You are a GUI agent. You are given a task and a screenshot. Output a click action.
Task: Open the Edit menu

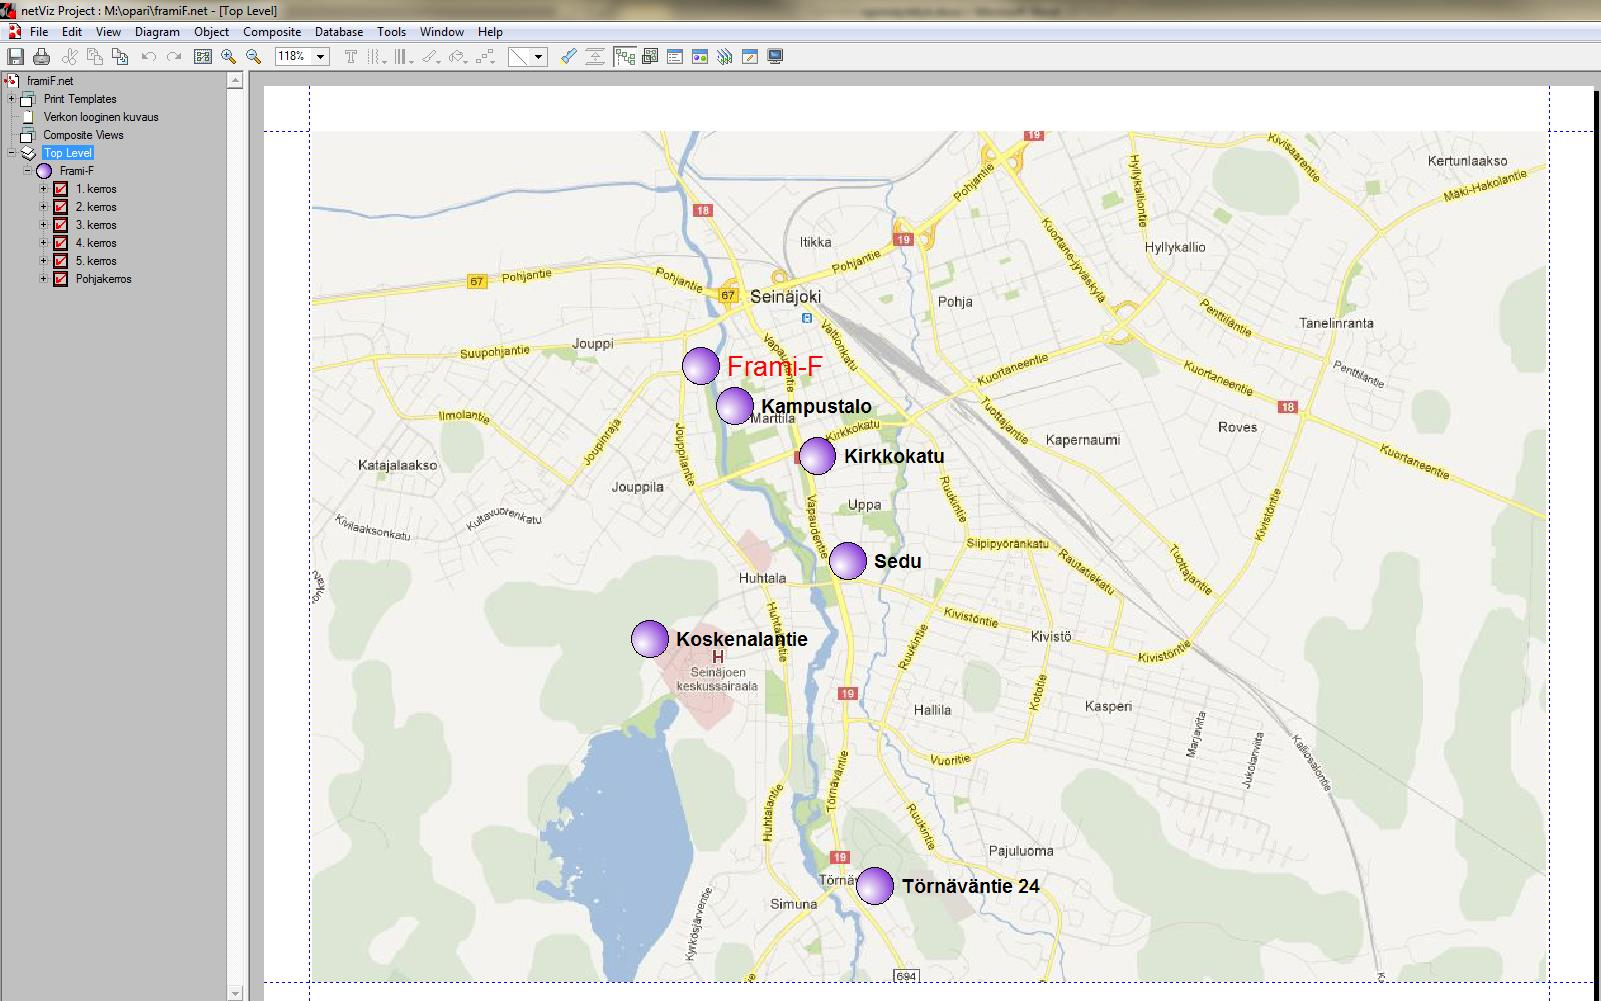tap(72, 32)
